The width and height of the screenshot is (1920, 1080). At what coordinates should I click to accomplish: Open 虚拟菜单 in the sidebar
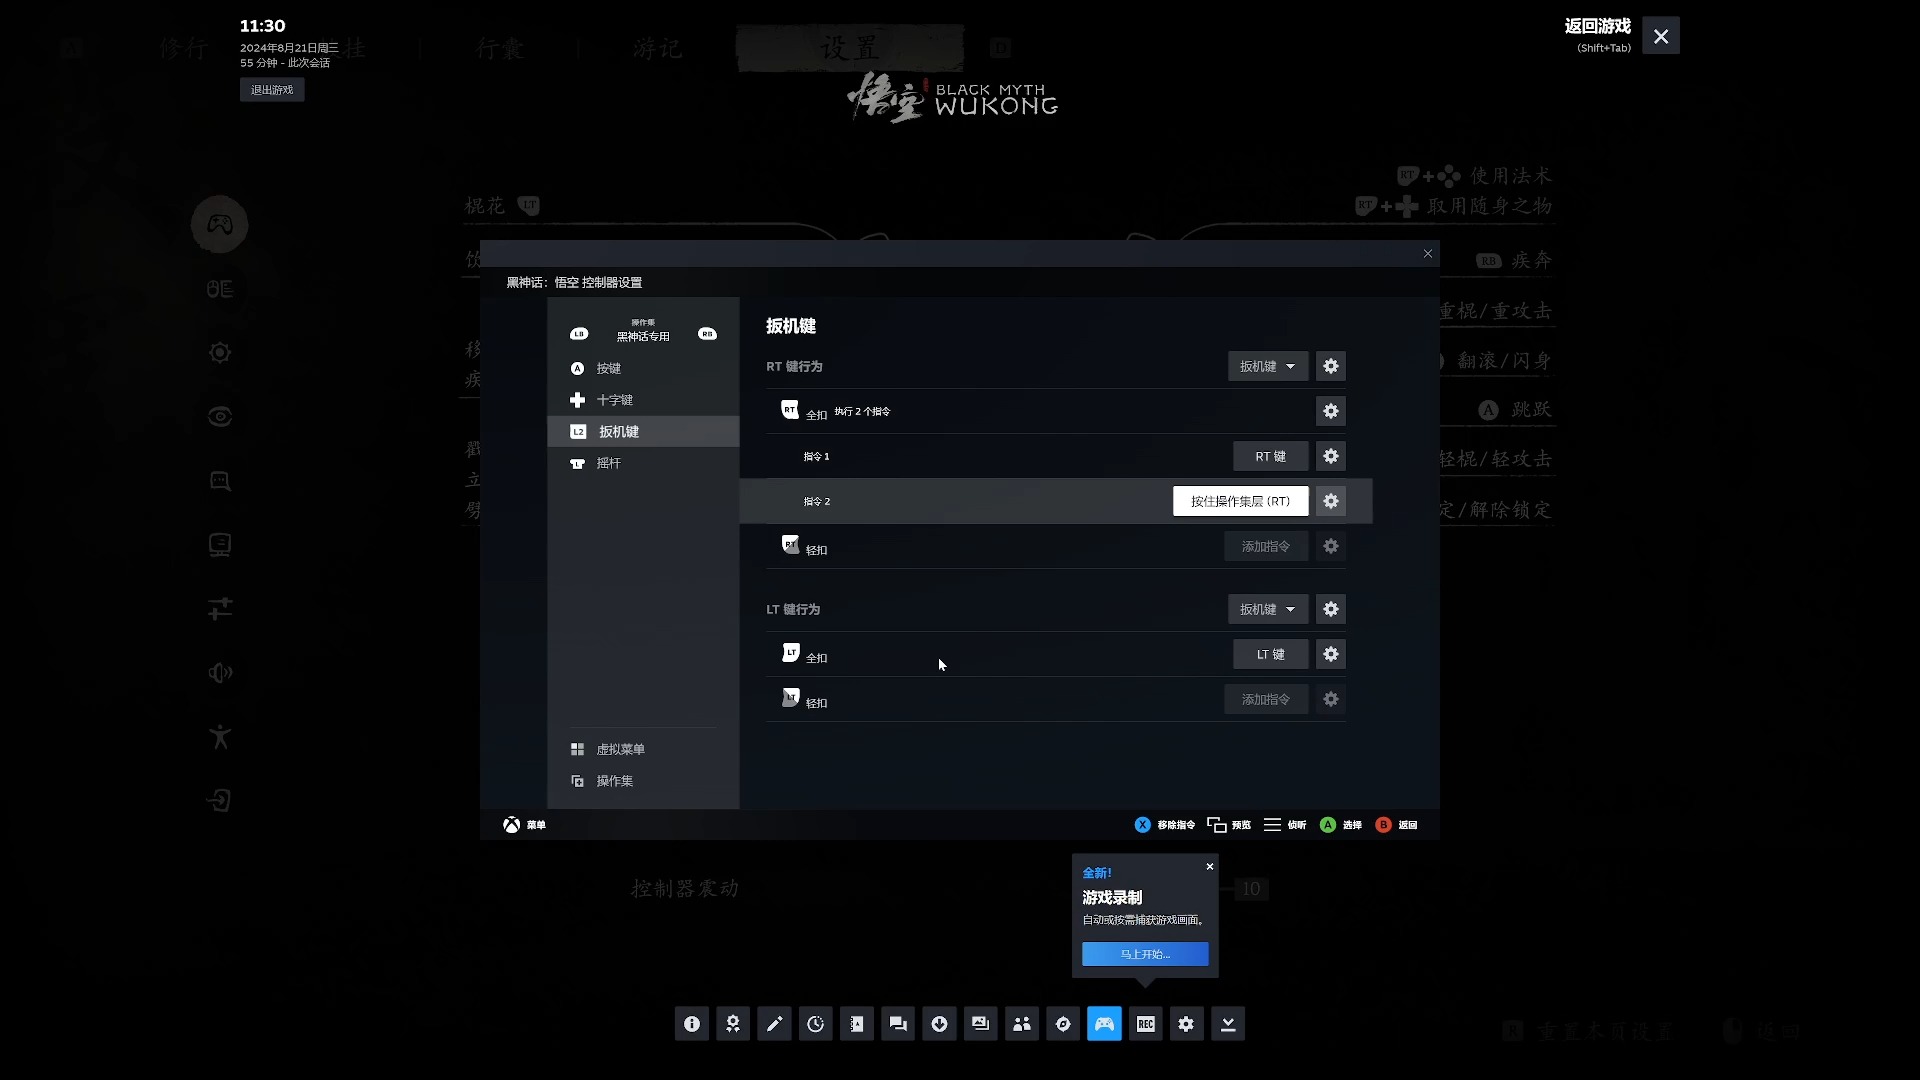(x=620, y=749)
